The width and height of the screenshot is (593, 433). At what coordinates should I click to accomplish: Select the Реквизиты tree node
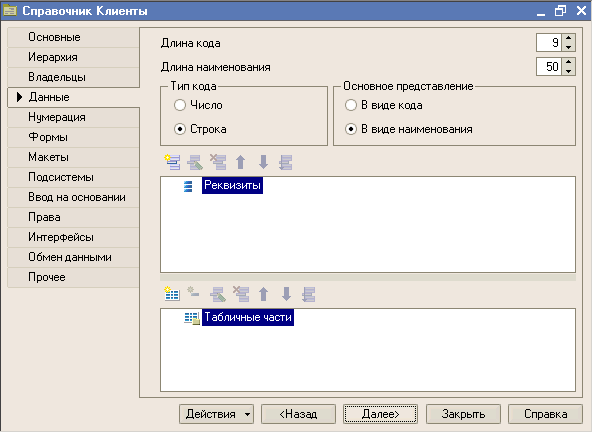coord(232,185)
